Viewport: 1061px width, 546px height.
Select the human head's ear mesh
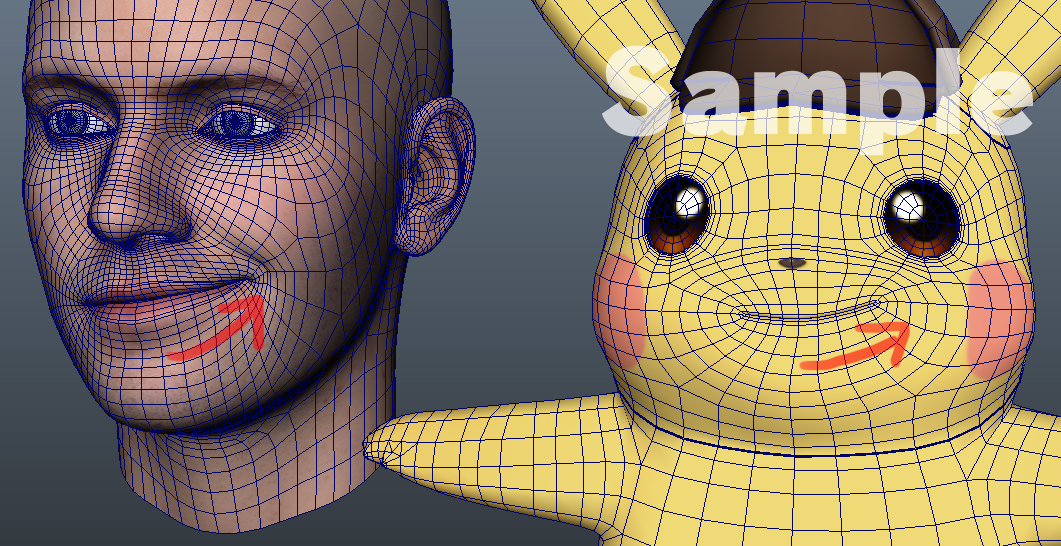(x=436, y=176)
